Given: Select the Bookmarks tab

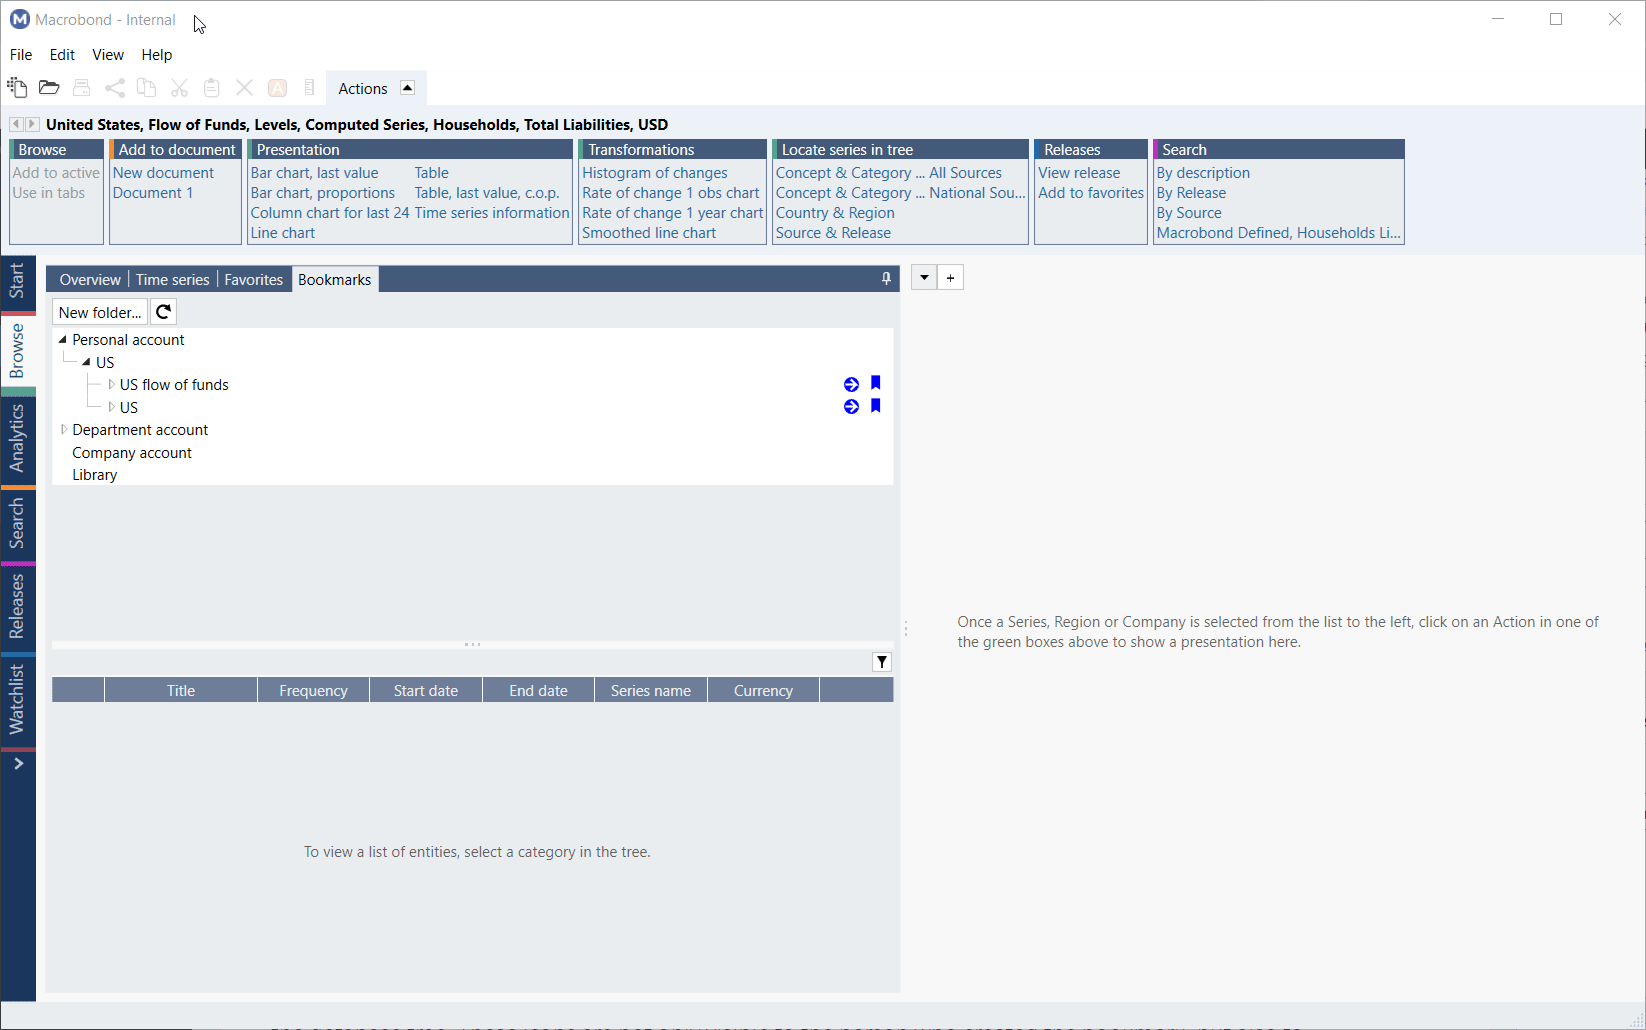Looking at the screenshot, I should [335, 280].
